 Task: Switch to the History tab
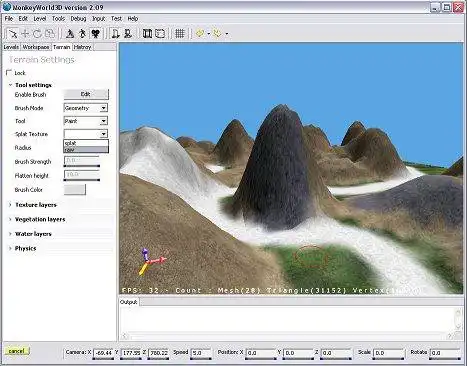(82, 47)
